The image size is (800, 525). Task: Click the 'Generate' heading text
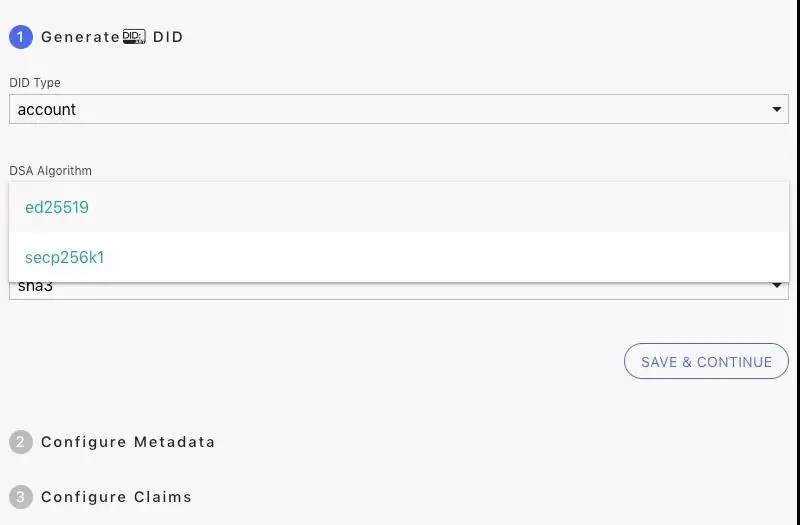click(80, 37)
